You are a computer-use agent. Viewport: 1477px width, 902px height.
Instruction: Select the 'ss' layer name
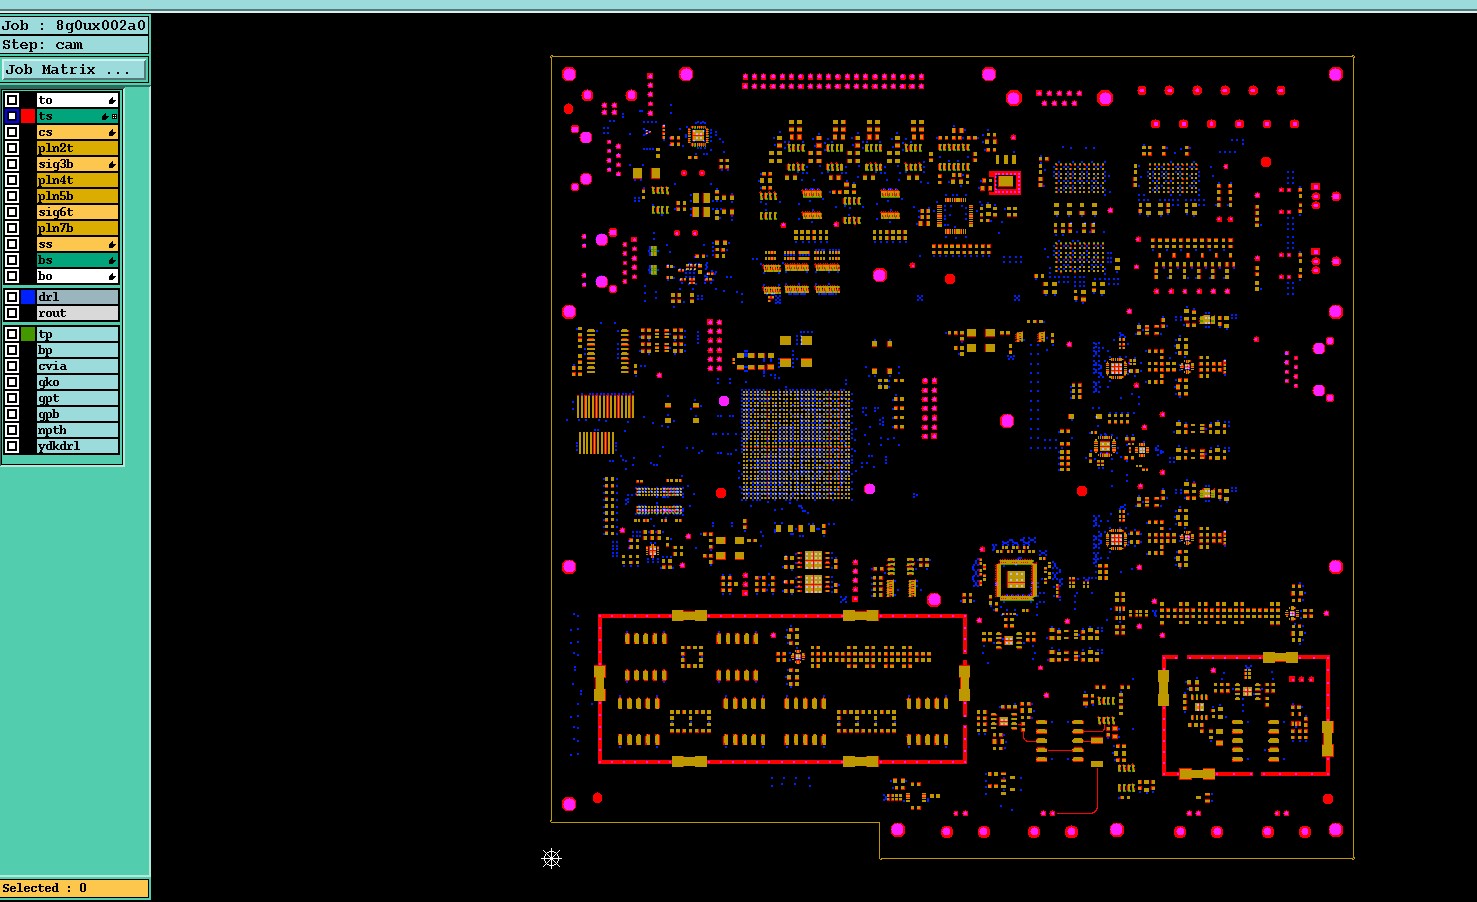click(x=78, y=244)
